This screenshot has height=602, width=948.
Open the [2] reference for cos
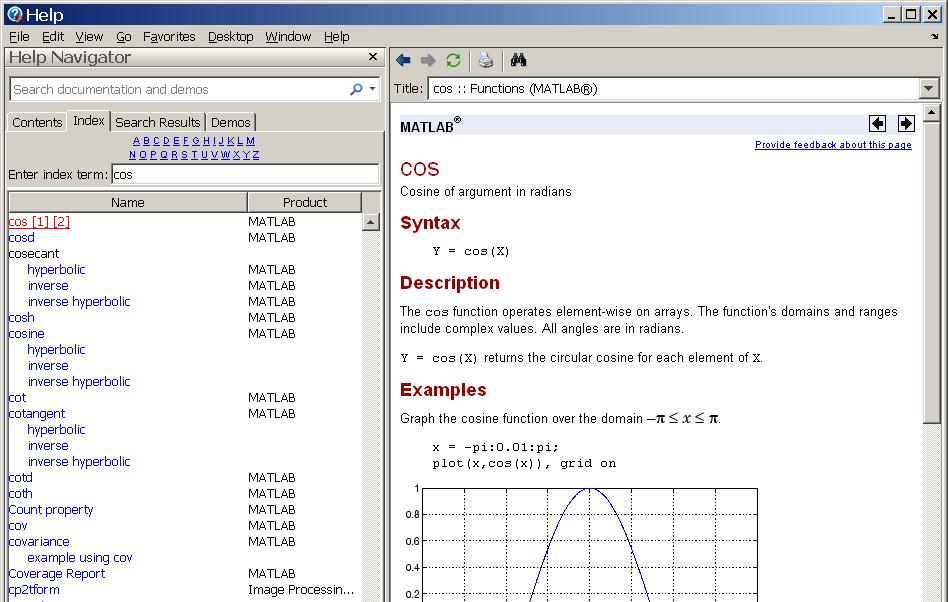click(62, 222)
